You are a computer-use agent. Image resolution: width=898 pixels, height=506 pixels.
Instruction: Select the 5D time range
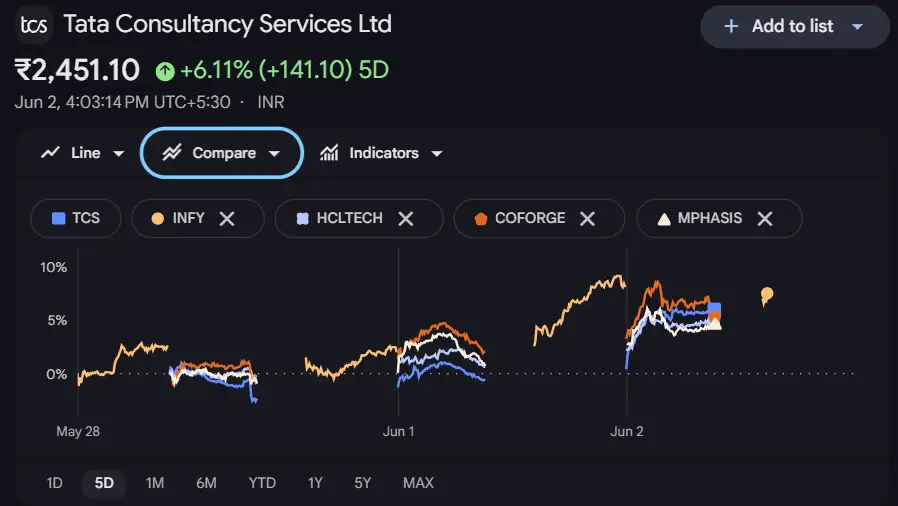click(x=104, y=483)
